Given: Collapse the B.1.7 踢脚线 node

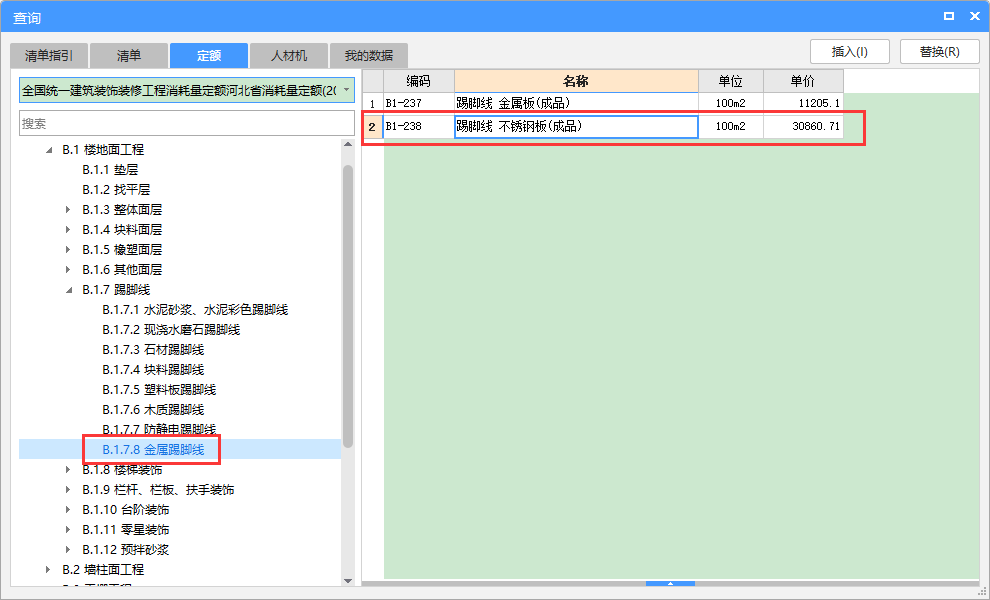Looking at the screenshot, I should pos(69,290).
